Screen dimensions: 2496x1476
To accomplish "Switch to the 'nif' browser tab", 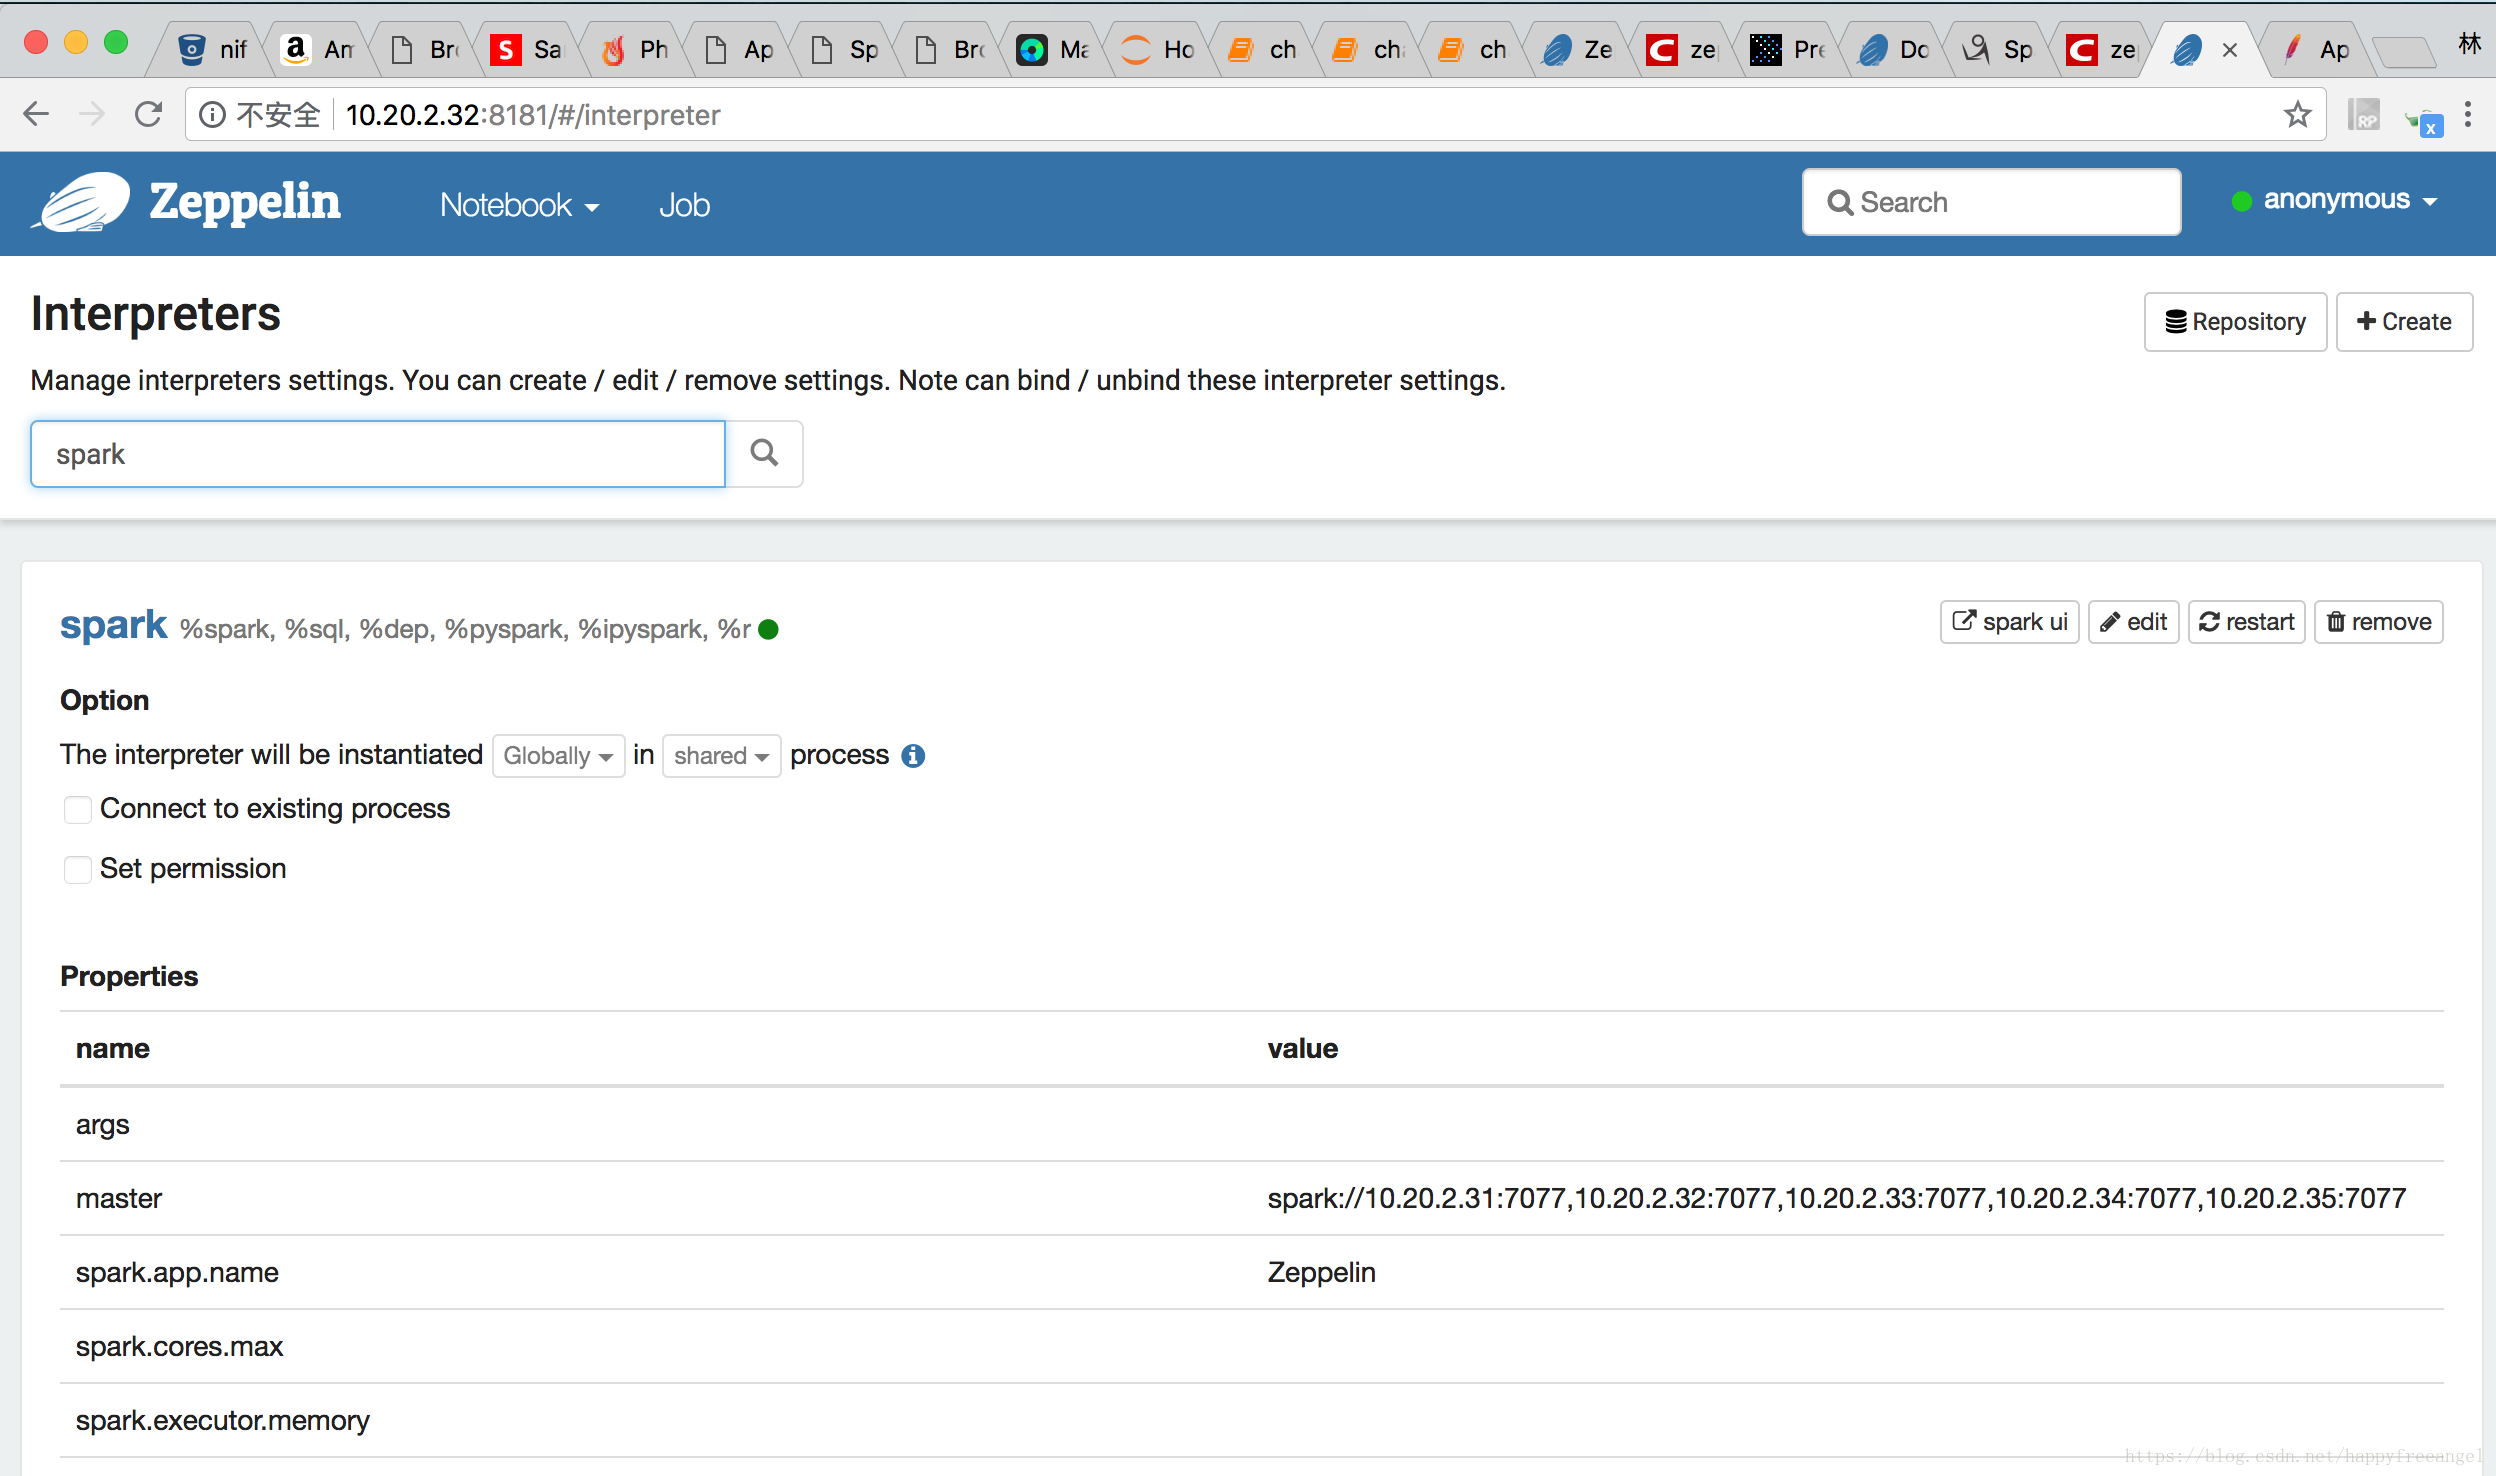I will 212,49.
